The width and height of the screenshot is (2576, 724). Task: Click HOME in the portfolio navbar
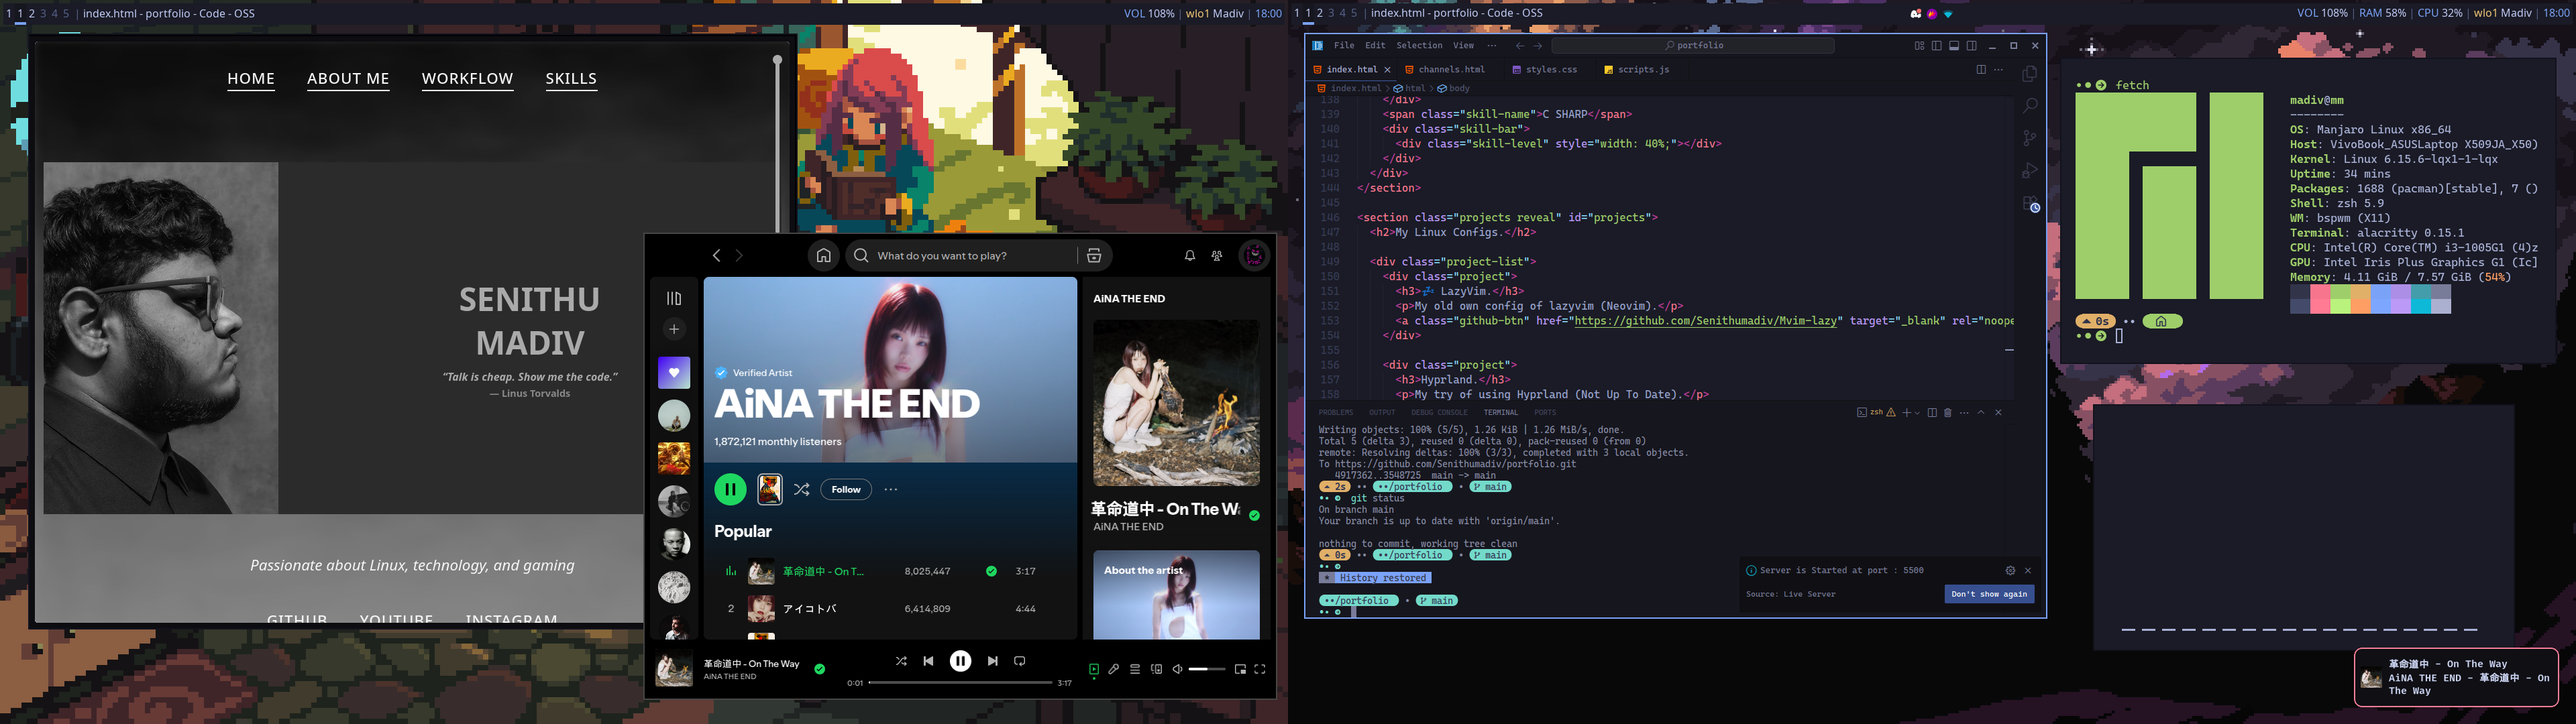pyautogui.click(x=251, y=79)
